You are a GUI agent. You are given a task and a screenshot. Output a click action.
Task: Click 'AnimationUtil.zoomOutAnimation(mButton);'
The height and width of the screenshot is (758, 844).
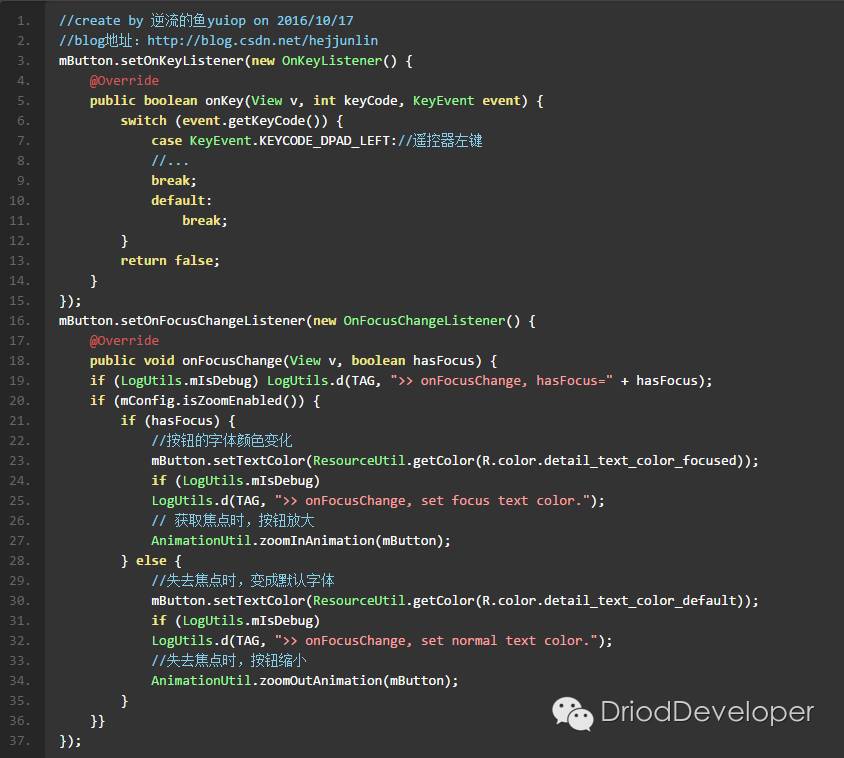305,680
